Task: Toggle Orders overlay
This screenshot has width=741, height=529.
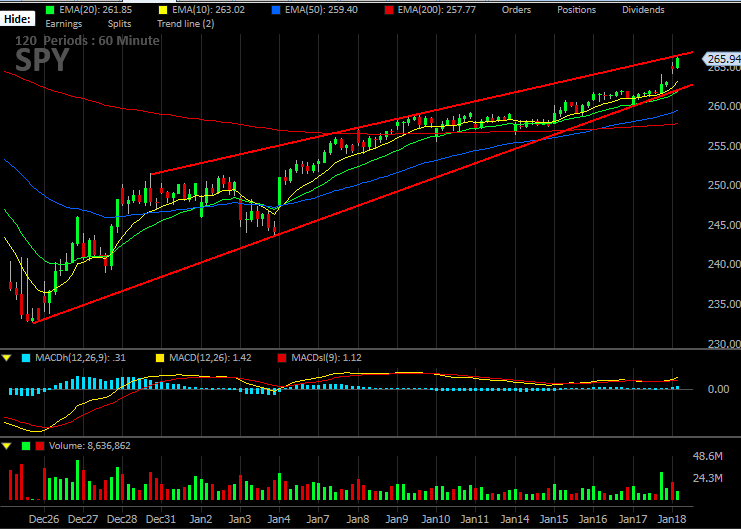Action: (x=516, y=9)
